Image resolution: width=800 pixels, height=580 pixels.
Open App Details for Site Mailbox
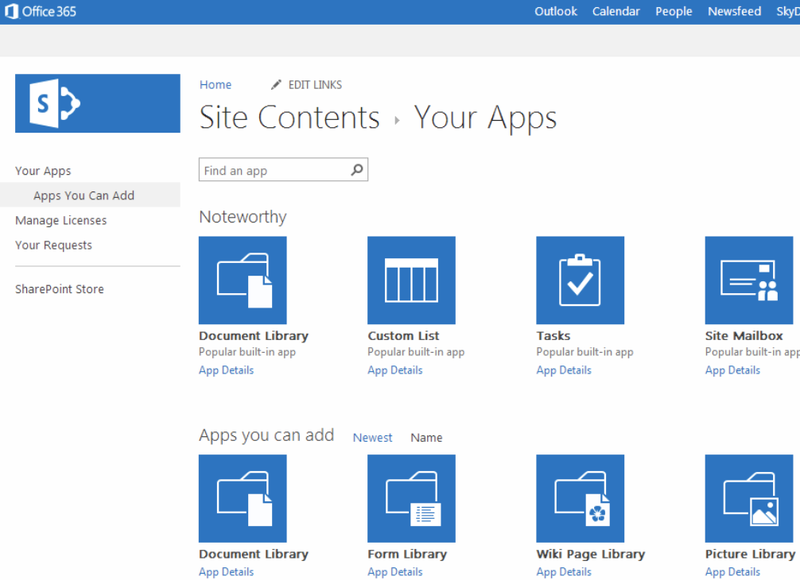(733, 370)
